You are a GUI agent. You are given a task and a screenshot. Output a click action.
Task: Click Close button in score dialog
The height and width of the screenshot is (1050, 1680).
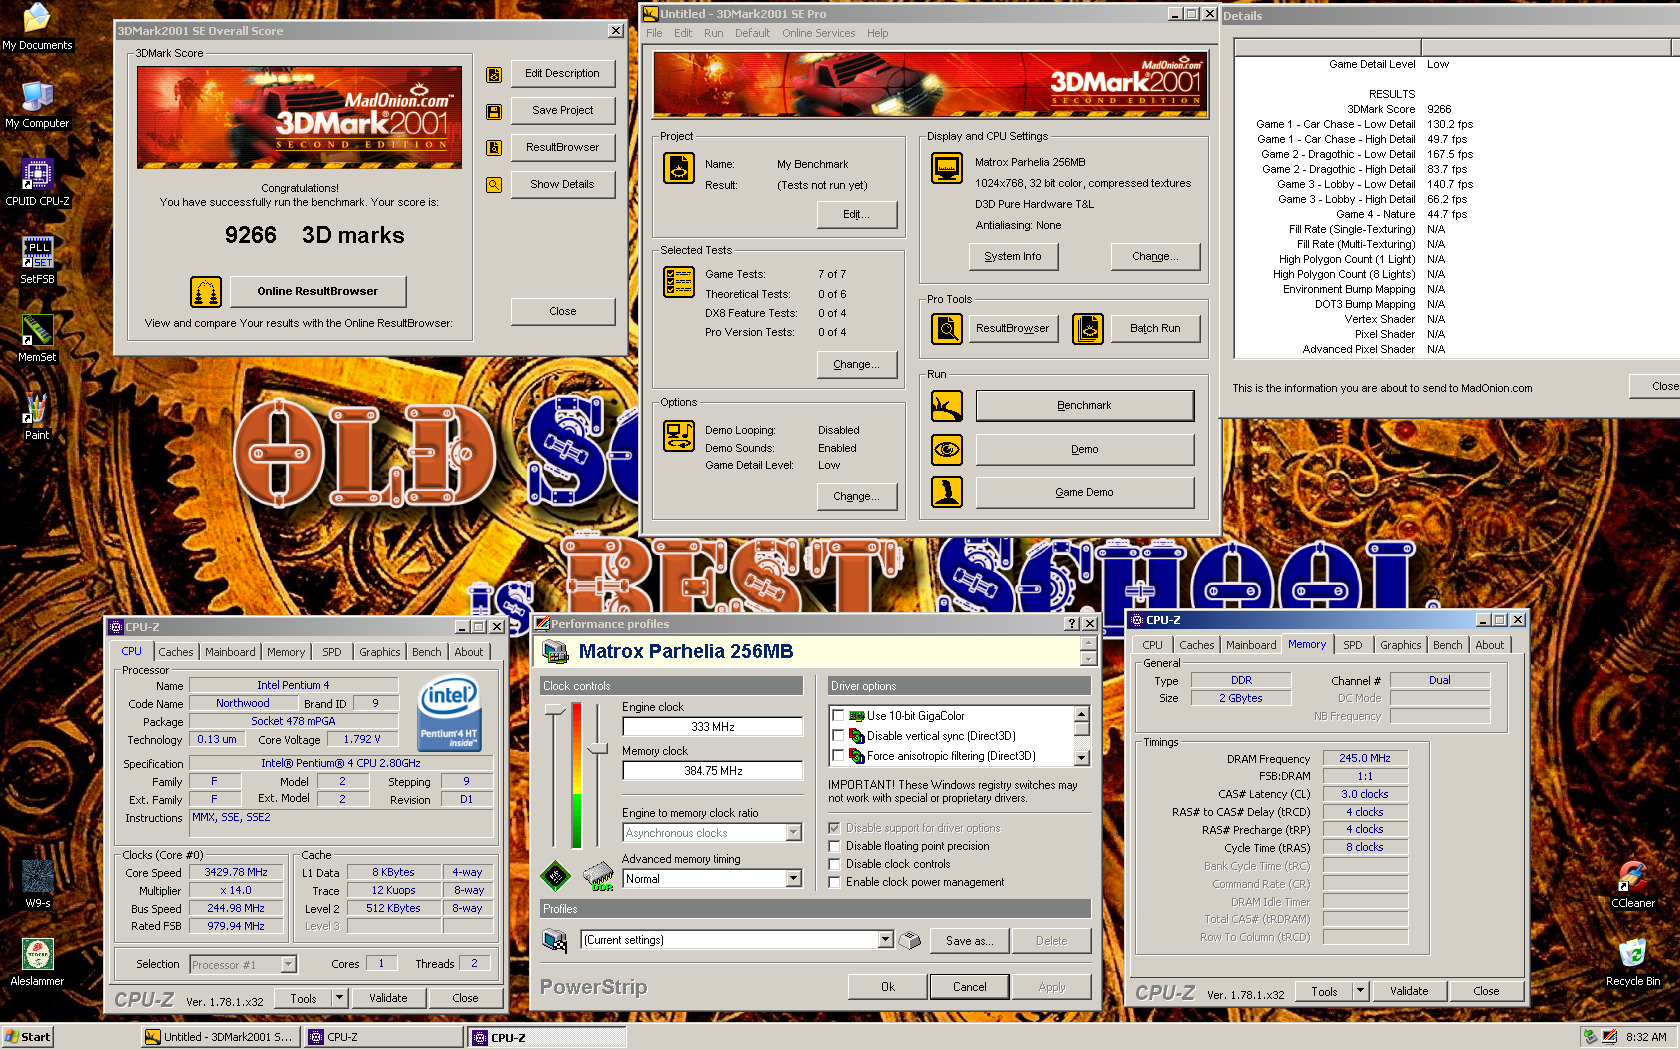(563, 312)
